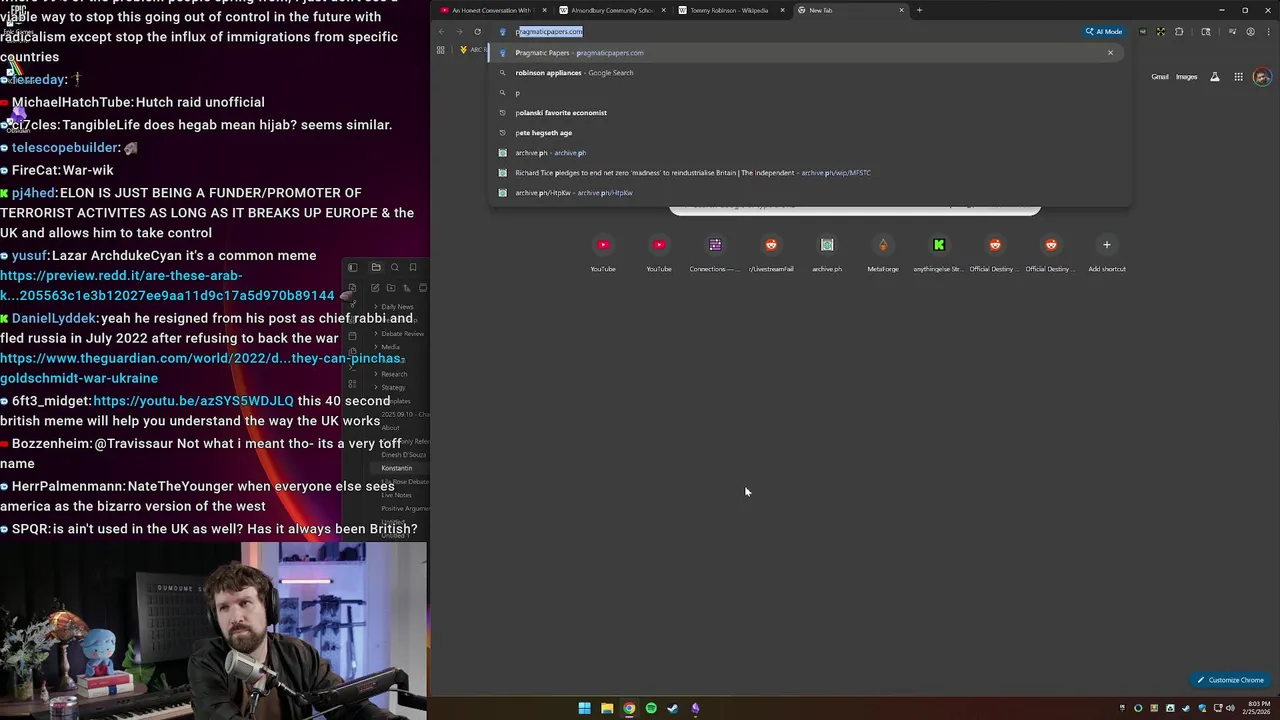Open a new Chrome tab with plus button
1280x720 pixels.
pos(919,10)
